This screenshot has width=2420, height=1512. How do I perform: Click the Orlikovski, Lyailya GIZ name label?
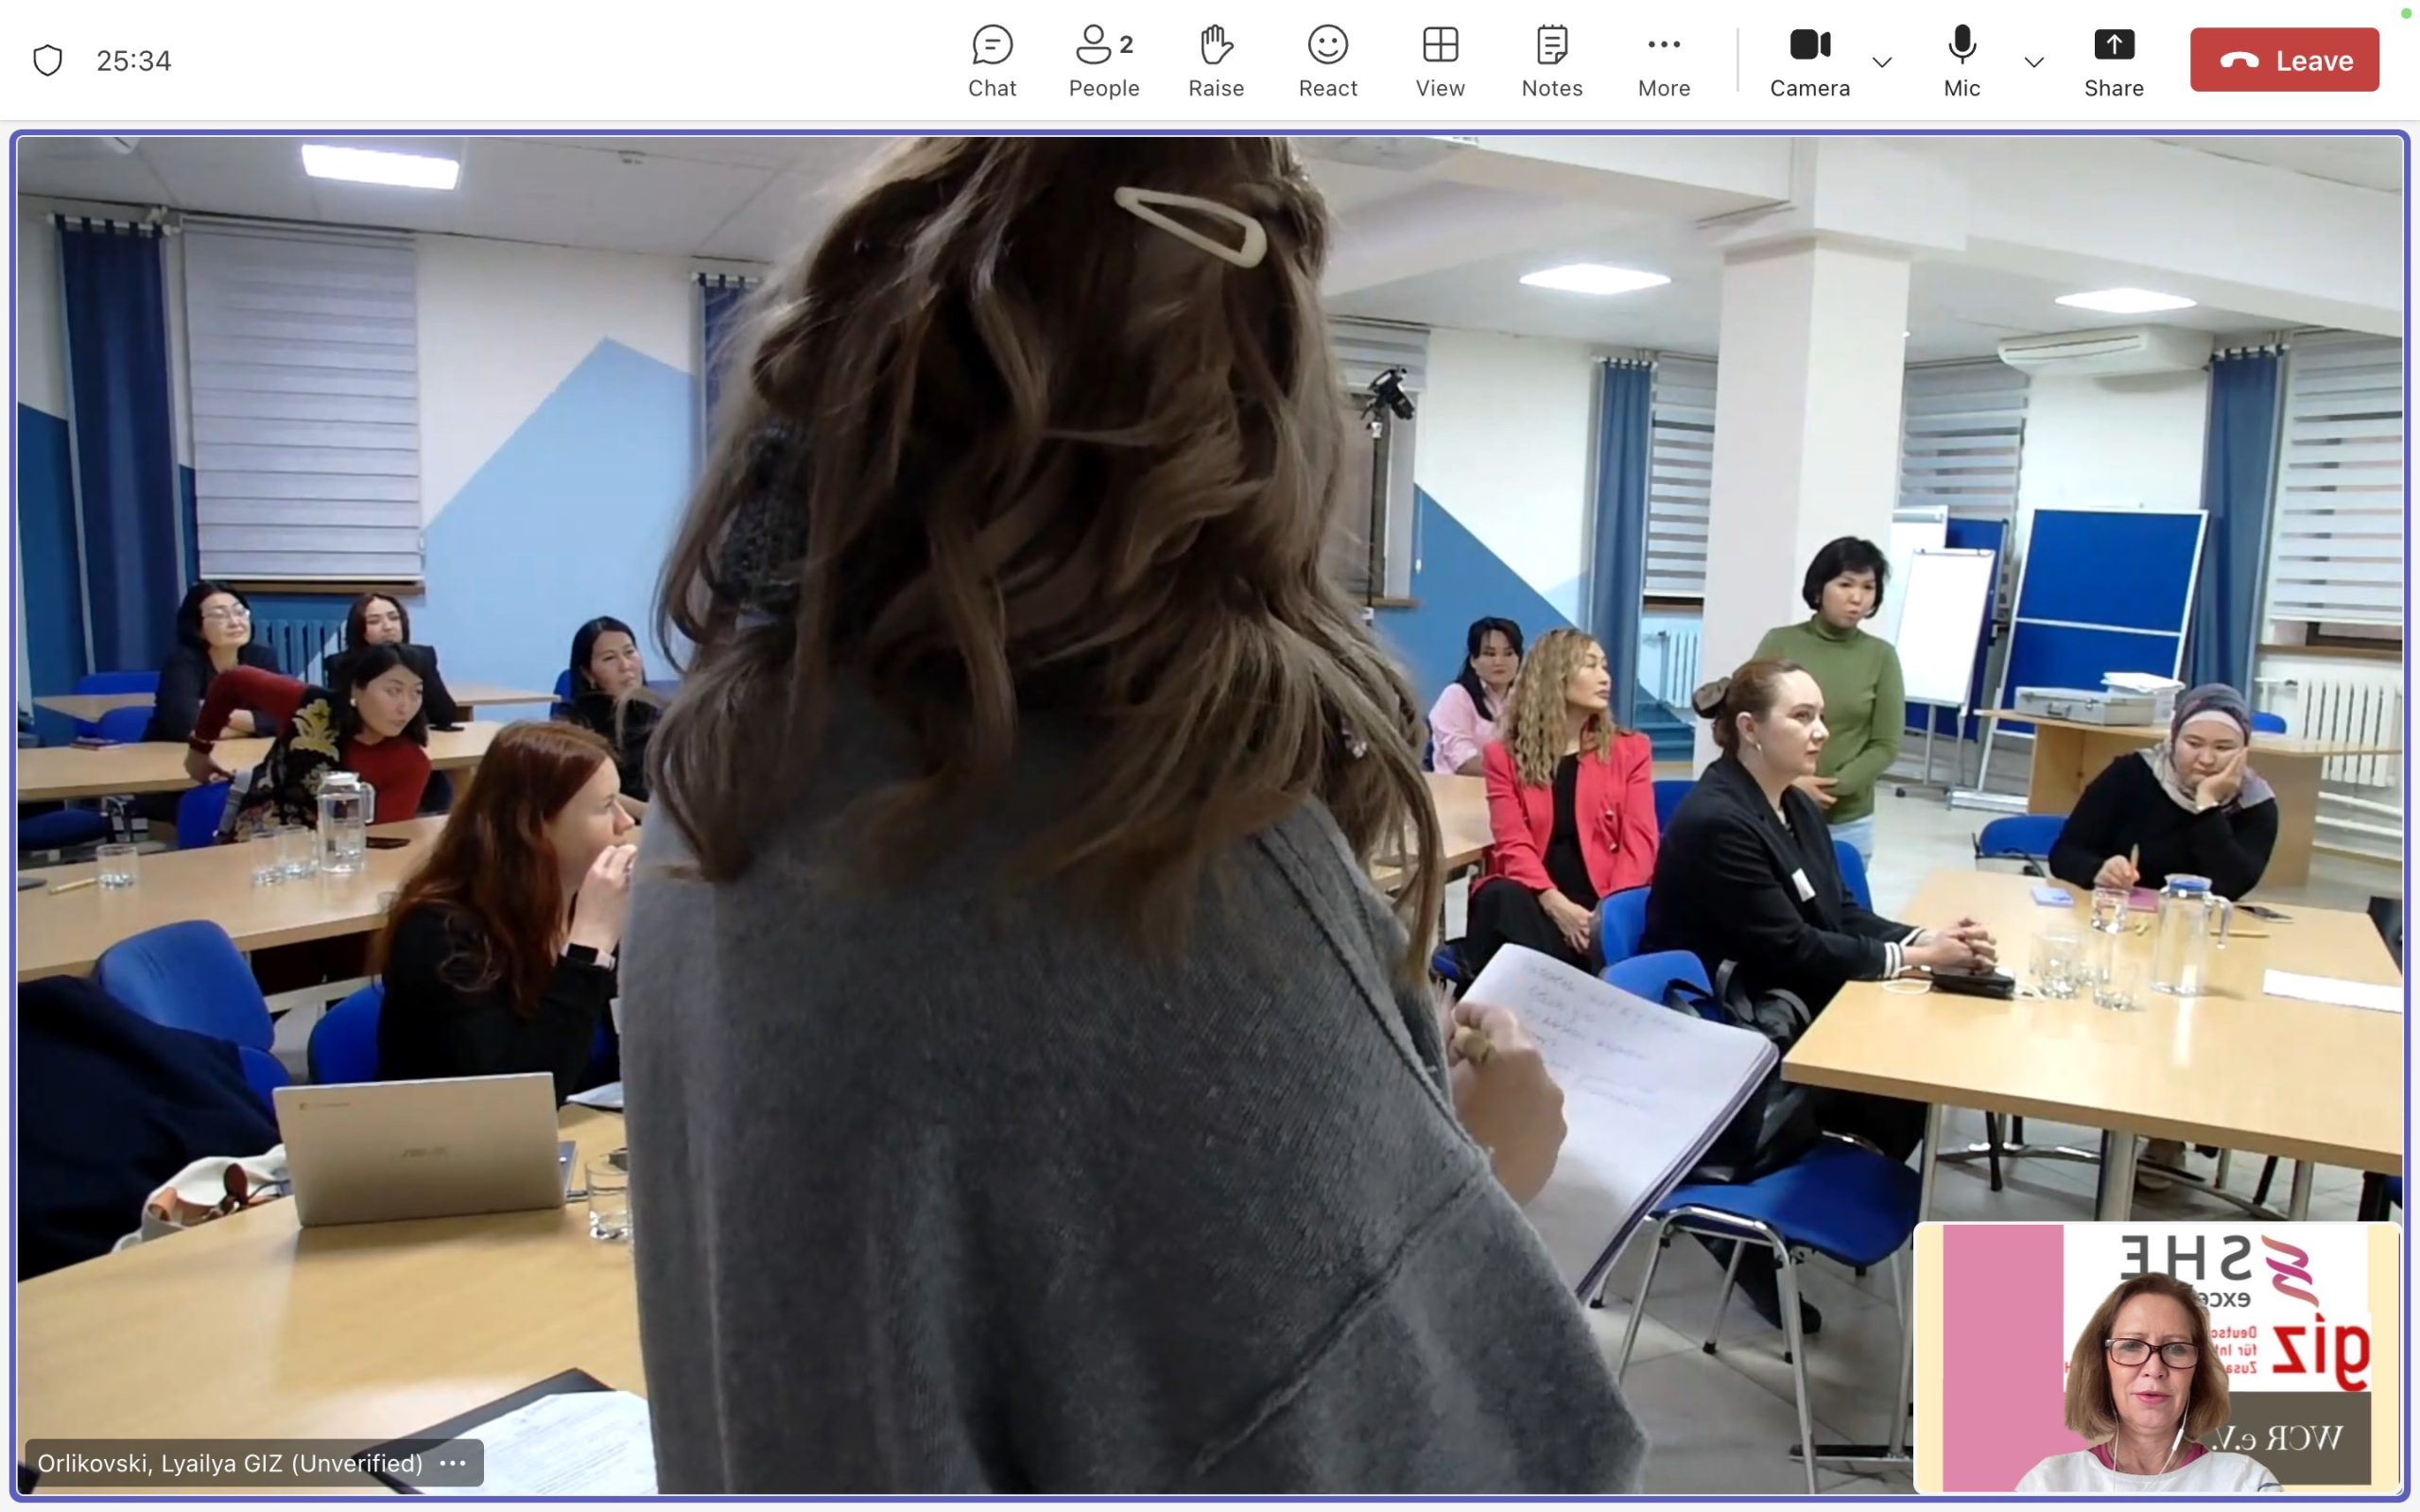(x=229, y=1463)
